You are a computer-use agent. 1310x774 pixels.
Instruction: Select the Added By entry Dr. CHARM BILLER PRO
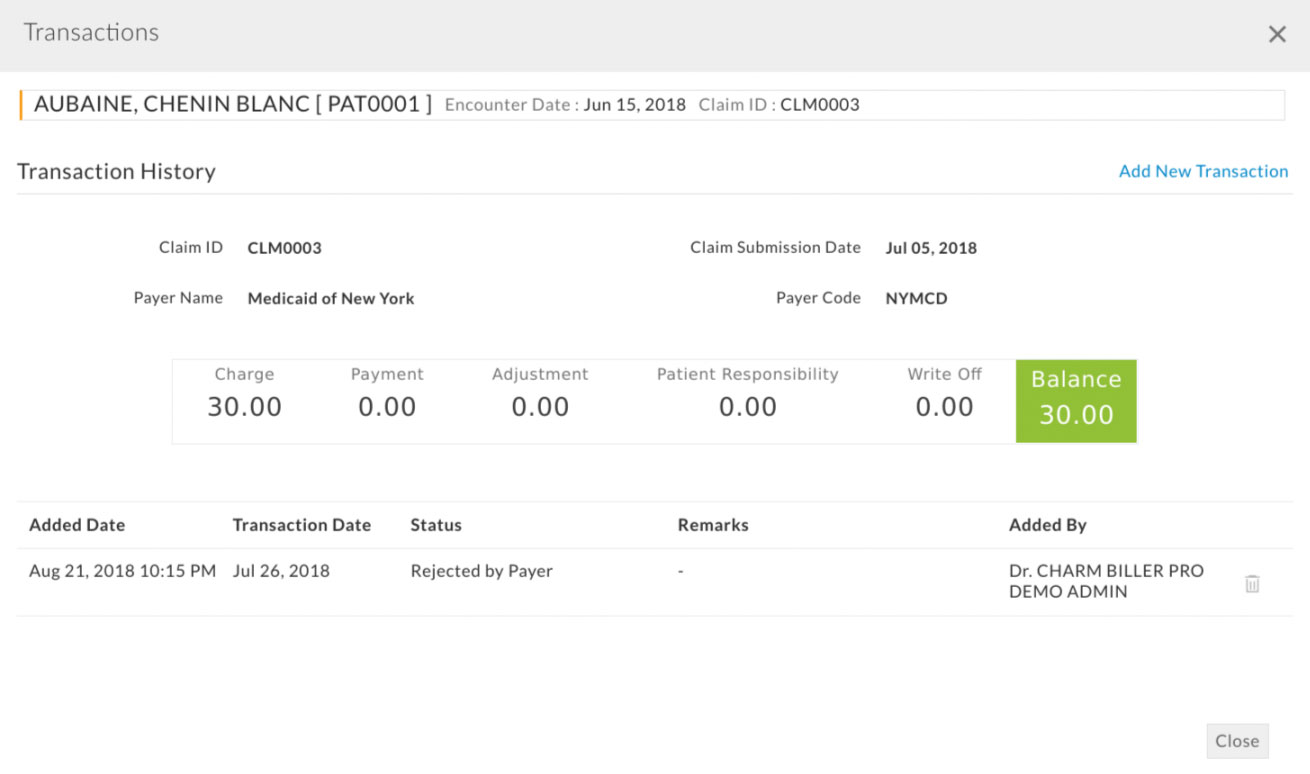pos(1106,571)
